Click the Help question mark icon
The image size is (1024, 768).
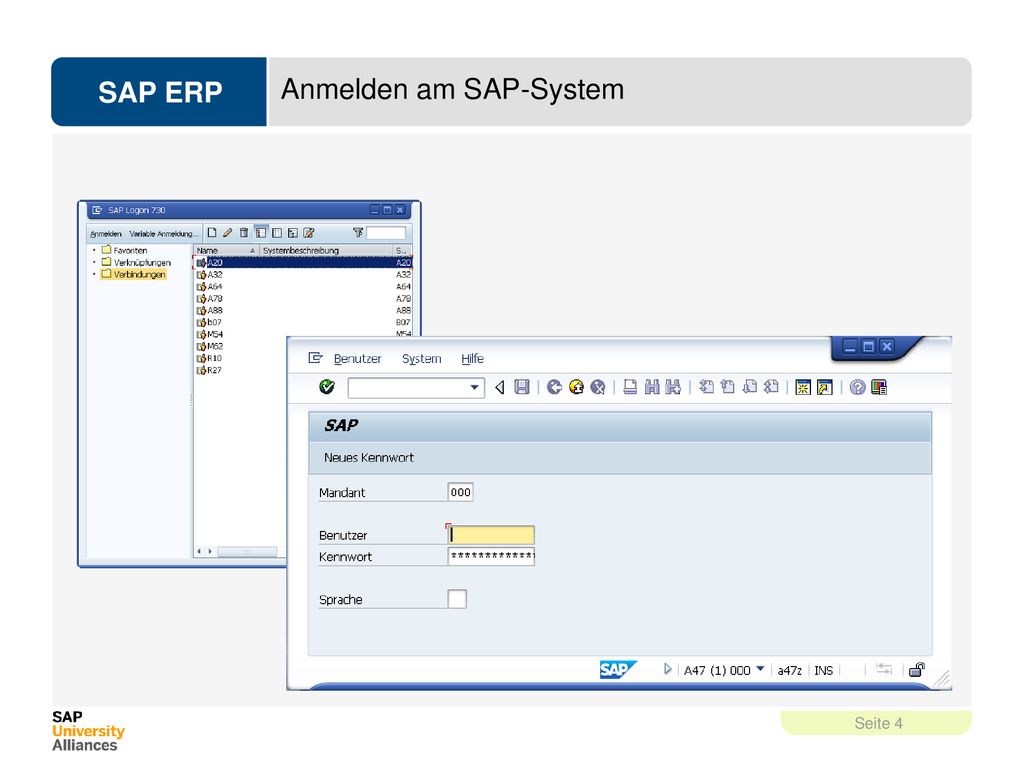point(857,387)
